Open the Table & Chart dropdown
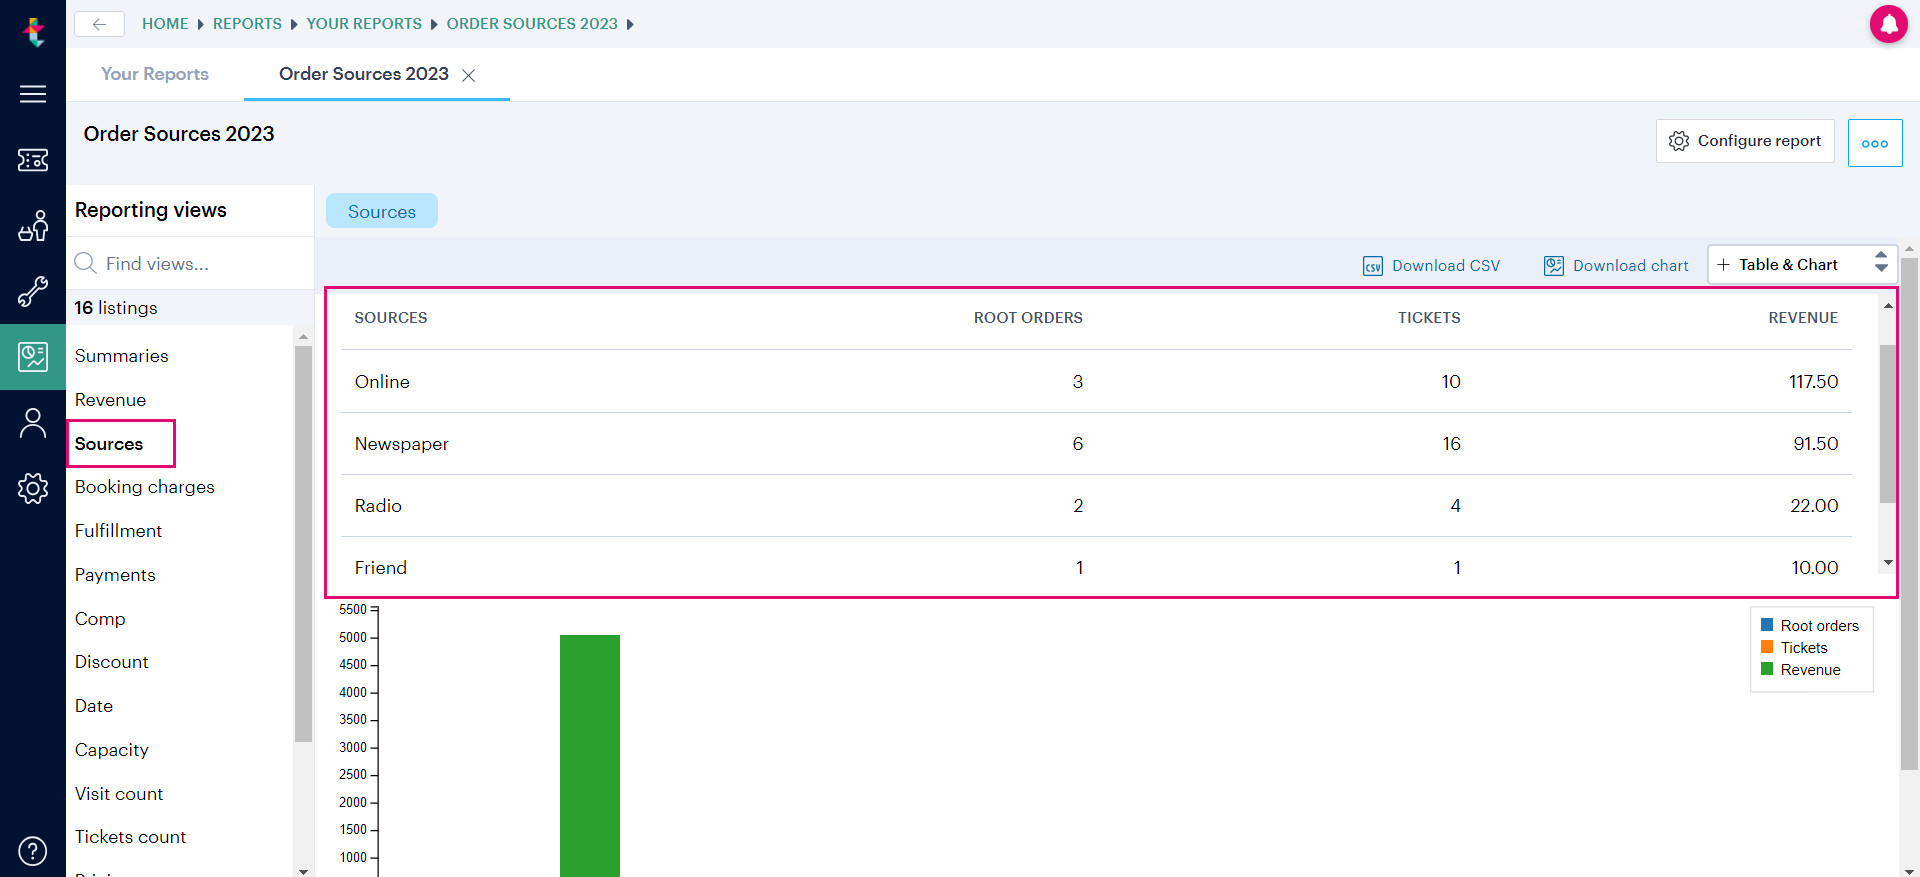 (1802, 265)
